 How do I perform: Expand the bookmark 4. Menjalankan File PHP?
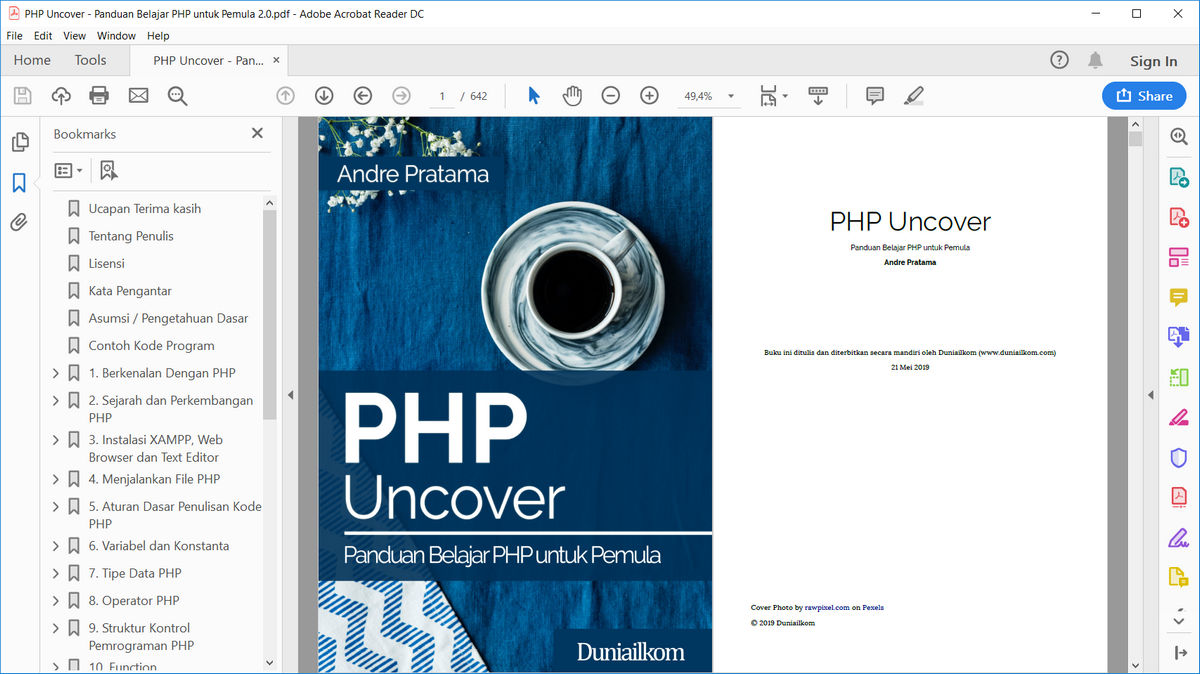coord(56,479)
